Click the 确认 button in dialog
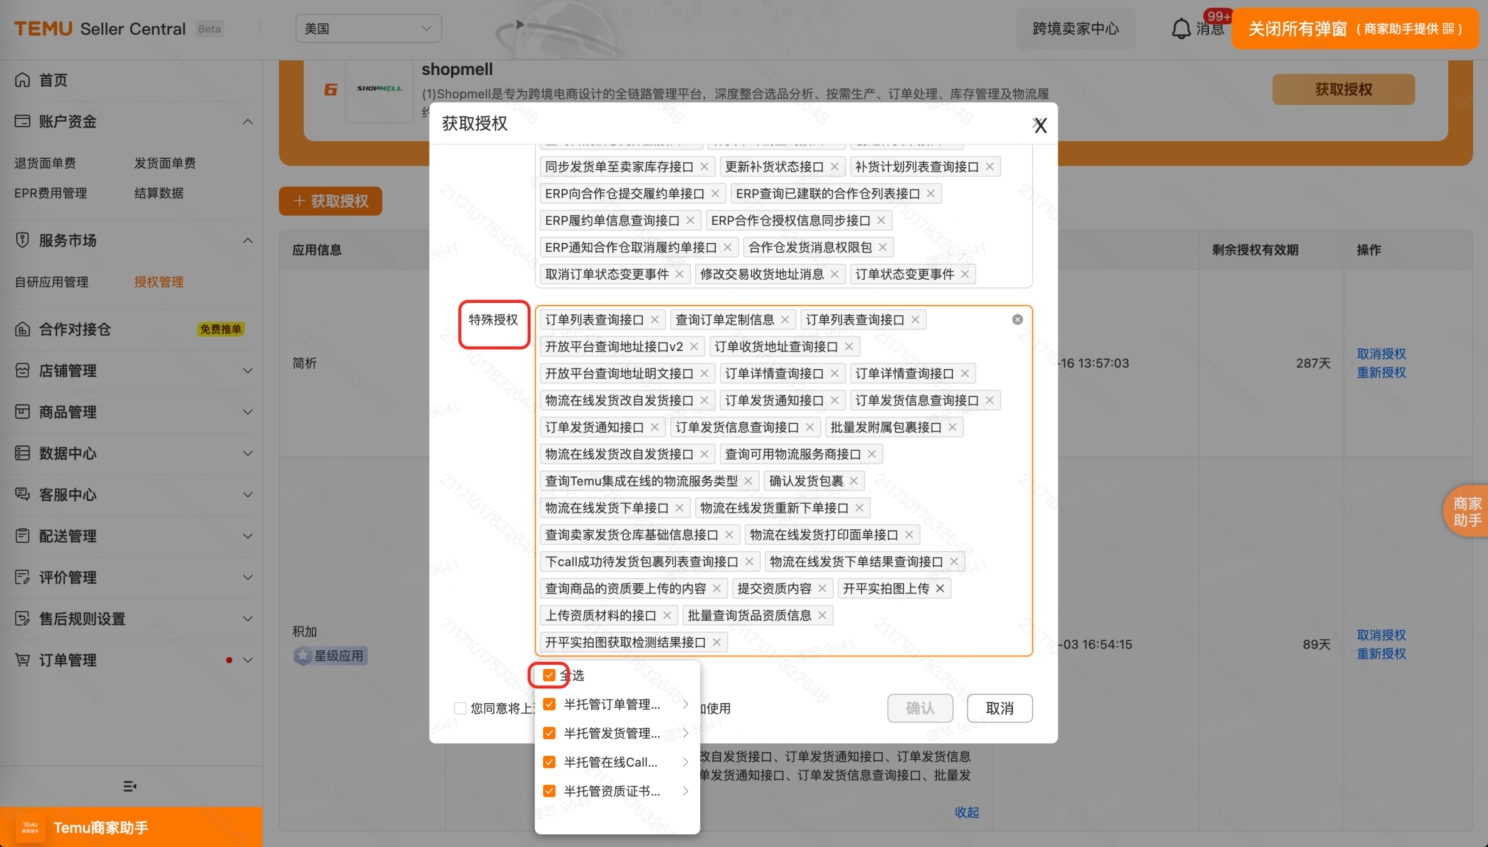Screen dimensions: 1488x847 tap(920, 708)
